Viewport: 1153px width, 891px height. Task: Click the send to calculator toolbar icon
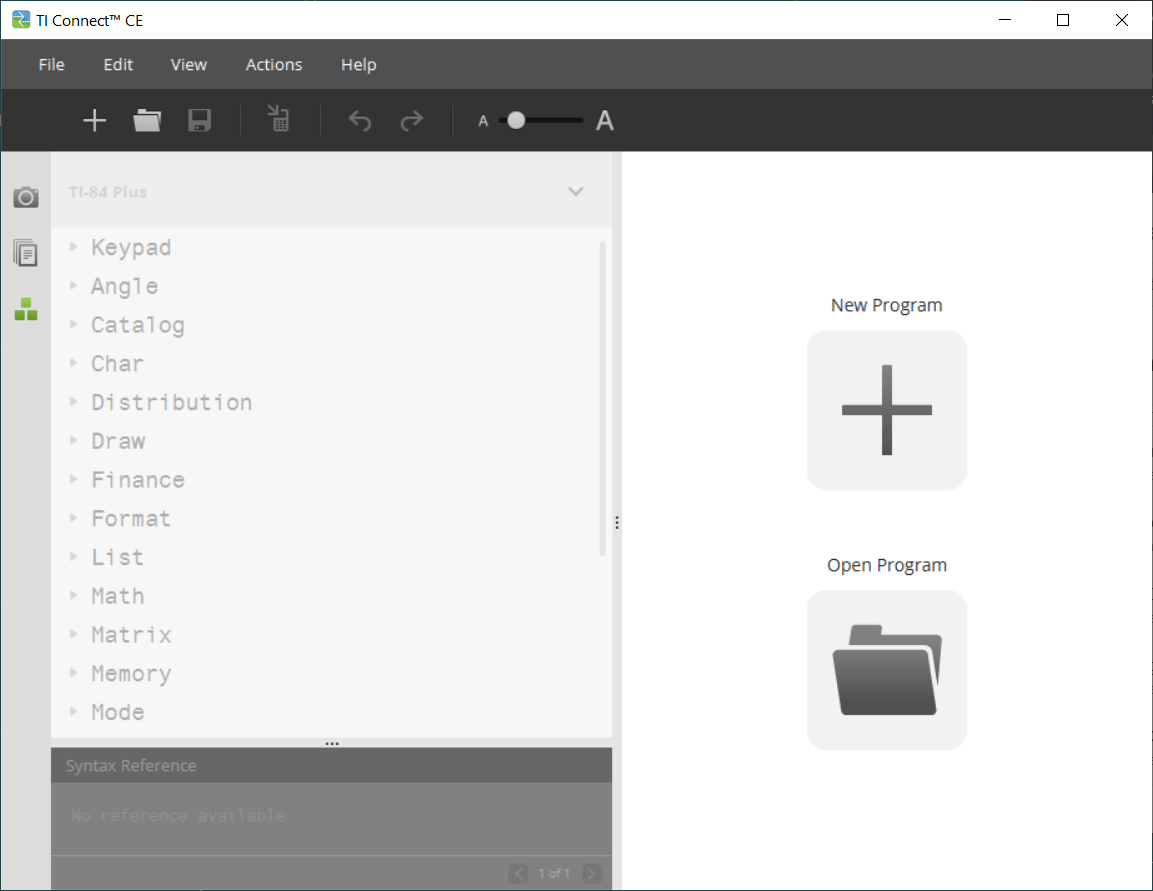click(279, 120)
